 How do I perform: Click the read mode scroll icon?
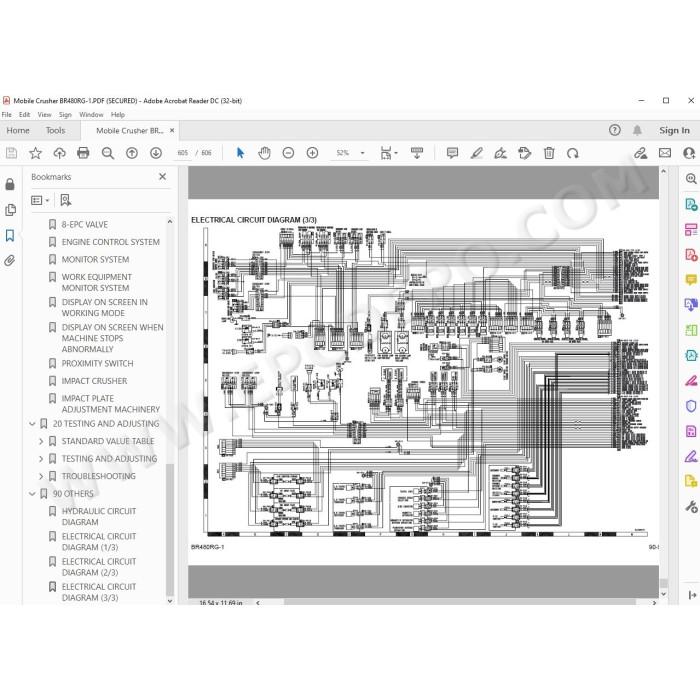point(417,153)
